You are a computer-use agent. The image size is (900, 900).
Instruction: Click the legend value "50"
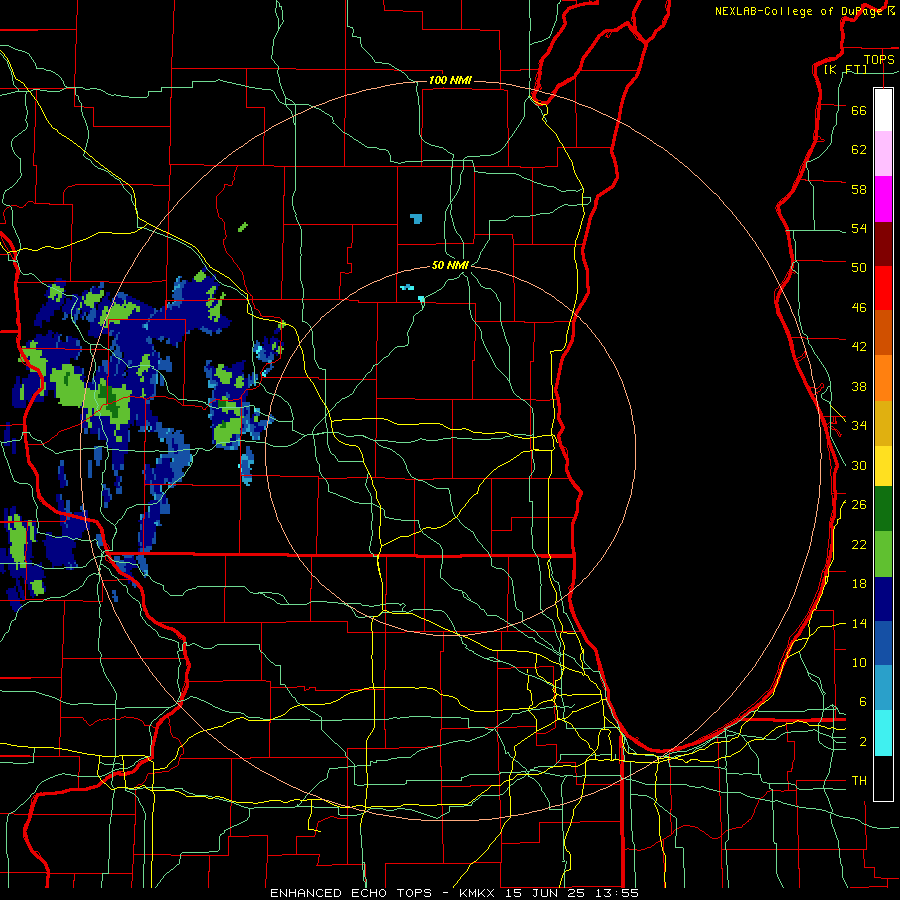point(859,268)
